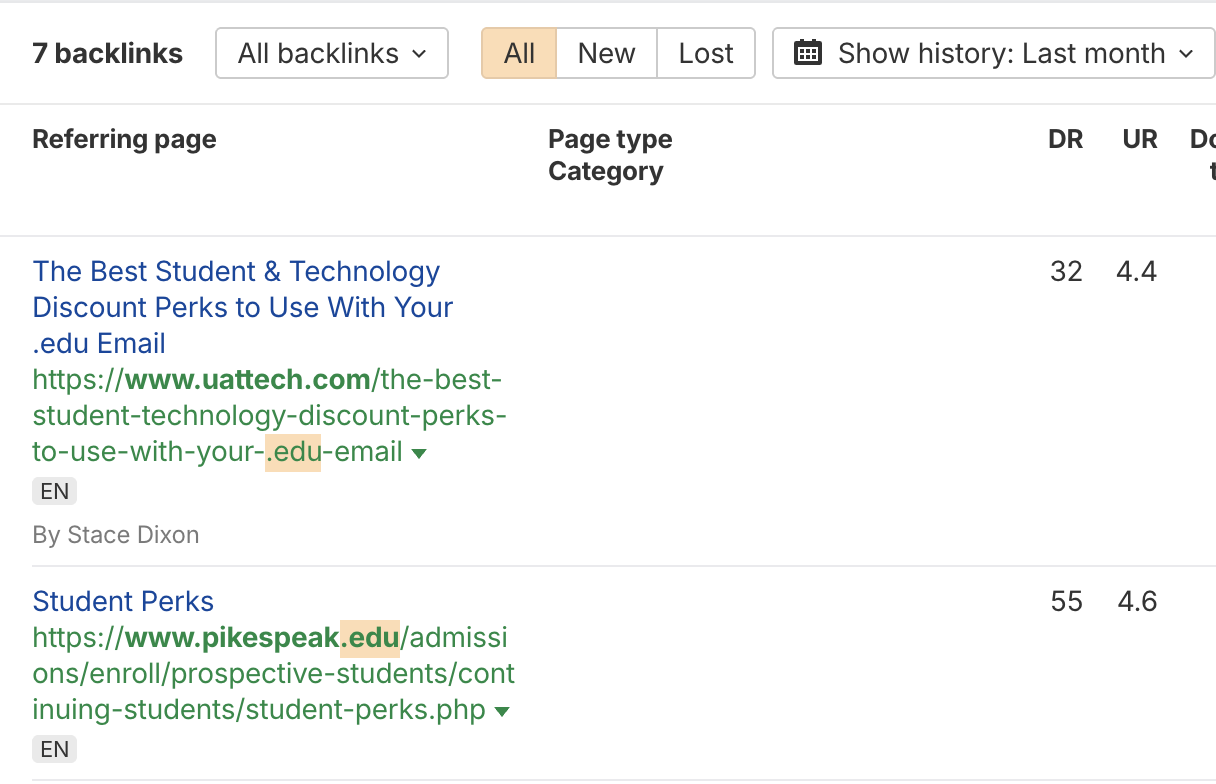Image resolution: width=1216 pixels, height=784 pixels.
Task: Sort by the UR column header
Action: [1139, 139]
